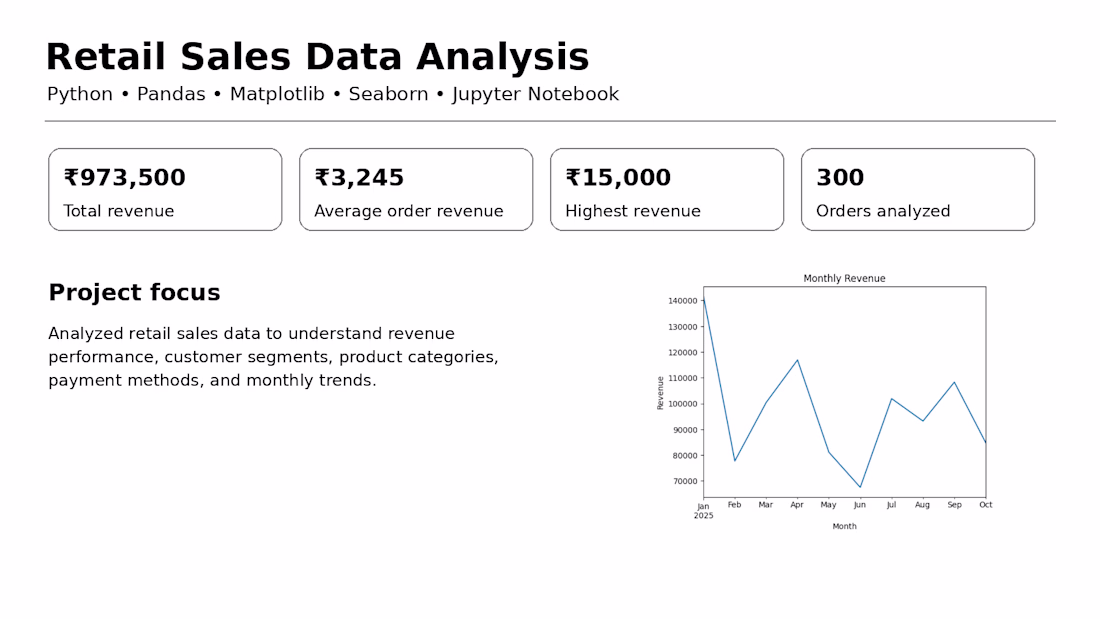Click the ₹15,000 value
Image resolution: width=1100 pixels, height=619 pixels.
coord(618,178)
